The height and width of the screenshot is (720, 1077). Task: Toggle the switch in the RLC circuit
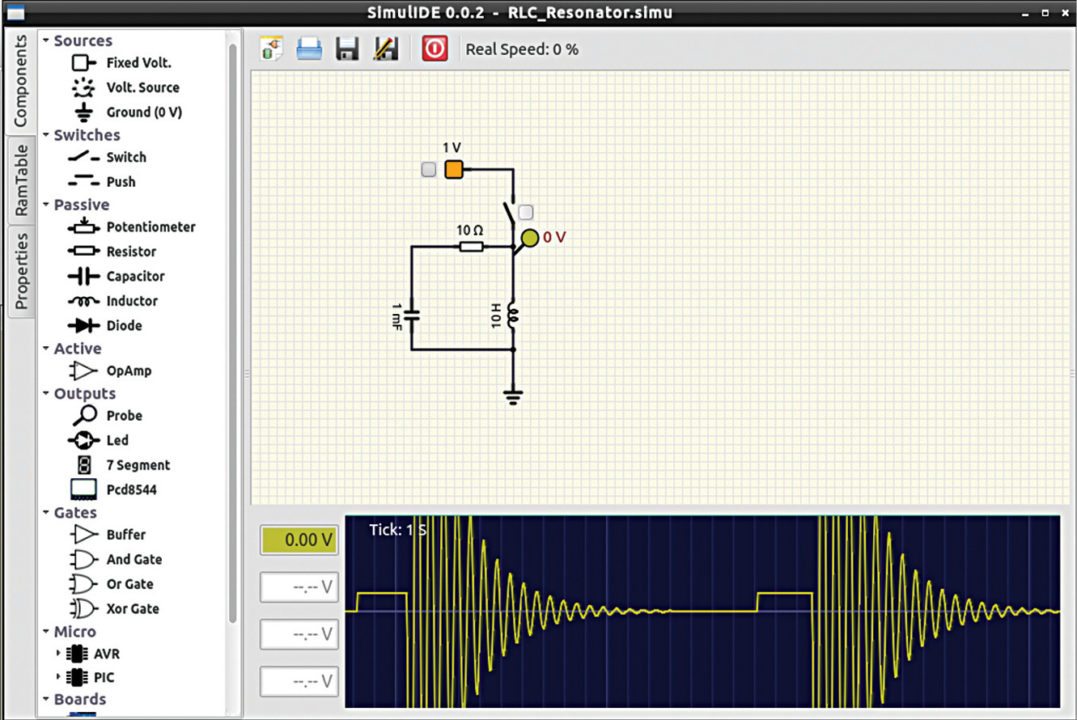(x=524, y=211)
